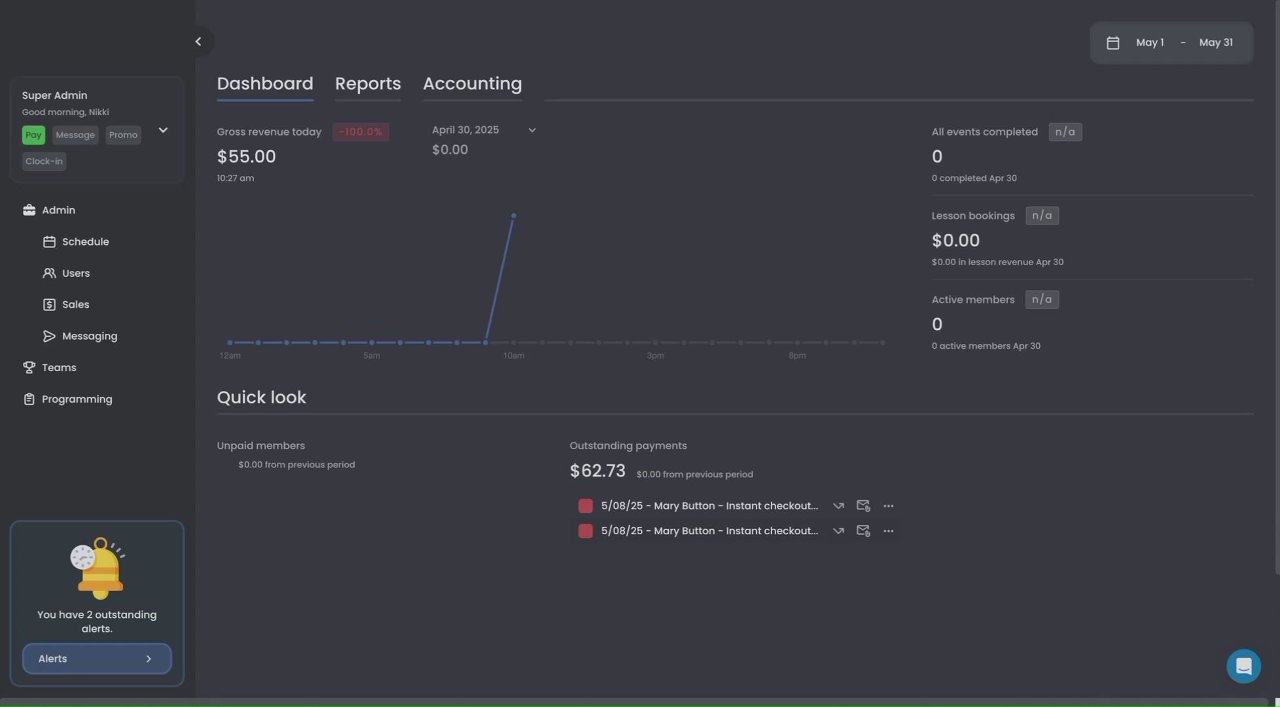Open the Alerts button

point(97,659)
